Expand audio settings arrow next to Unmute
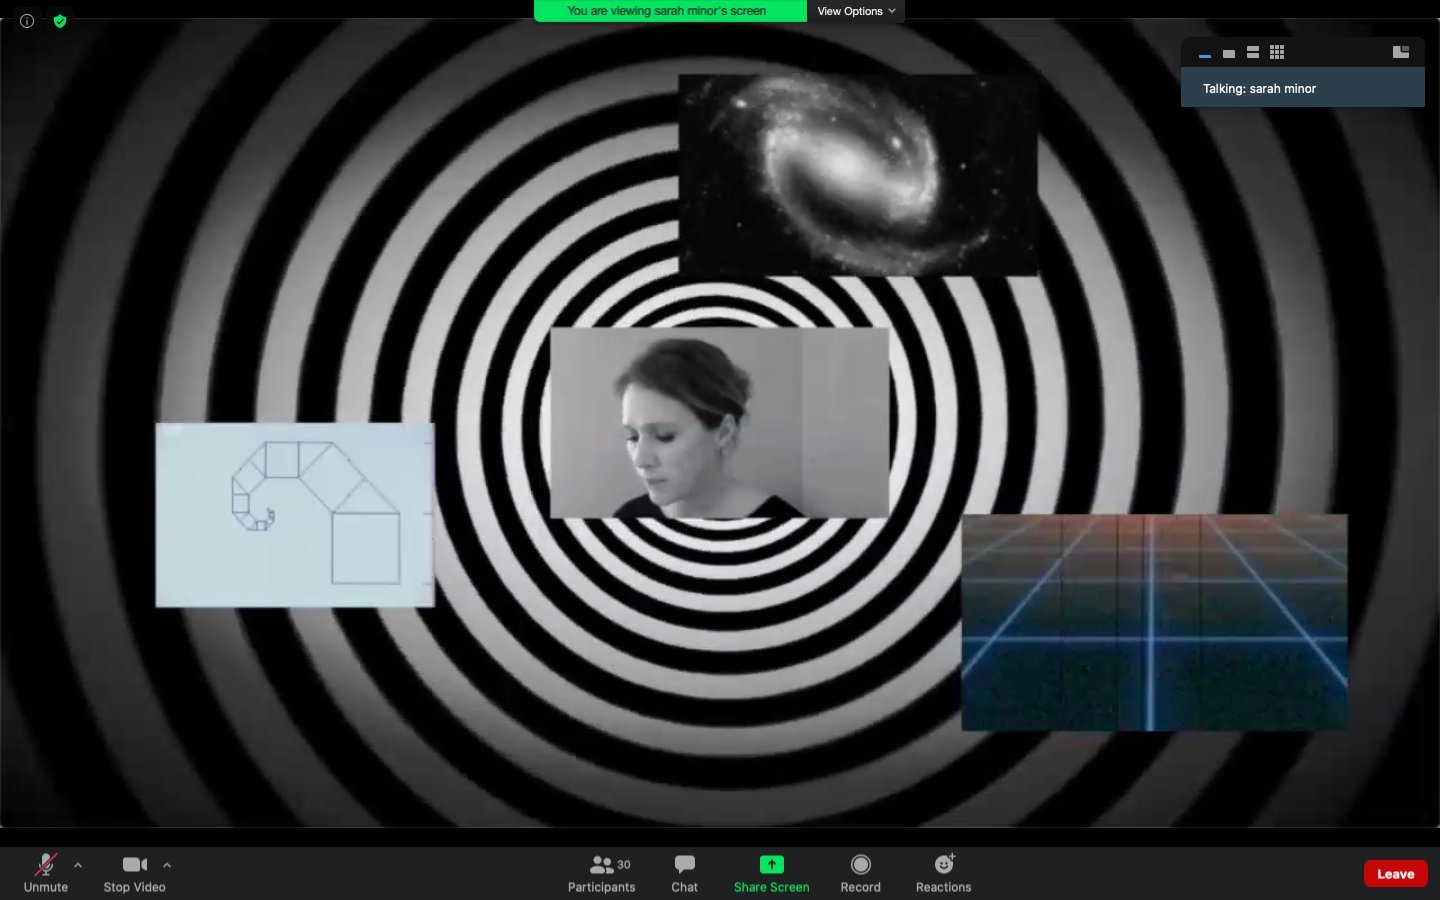 tap(78, 865)
